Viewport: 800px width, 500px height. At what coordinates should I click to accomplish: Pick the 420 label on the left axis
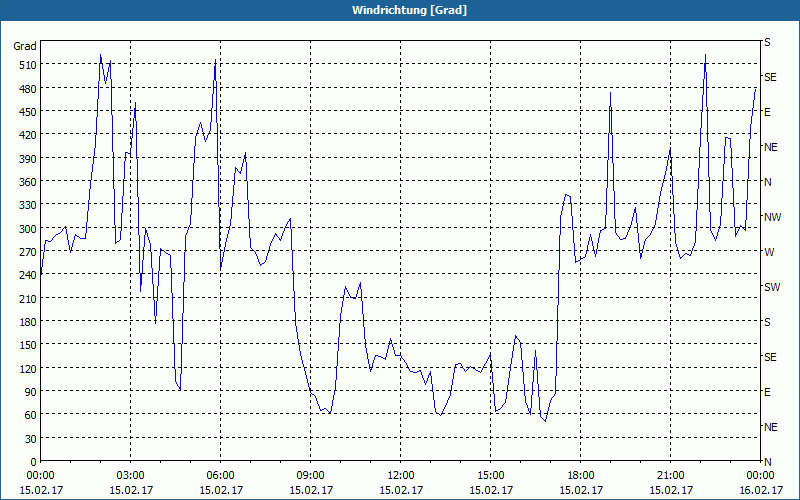point(28,135)
